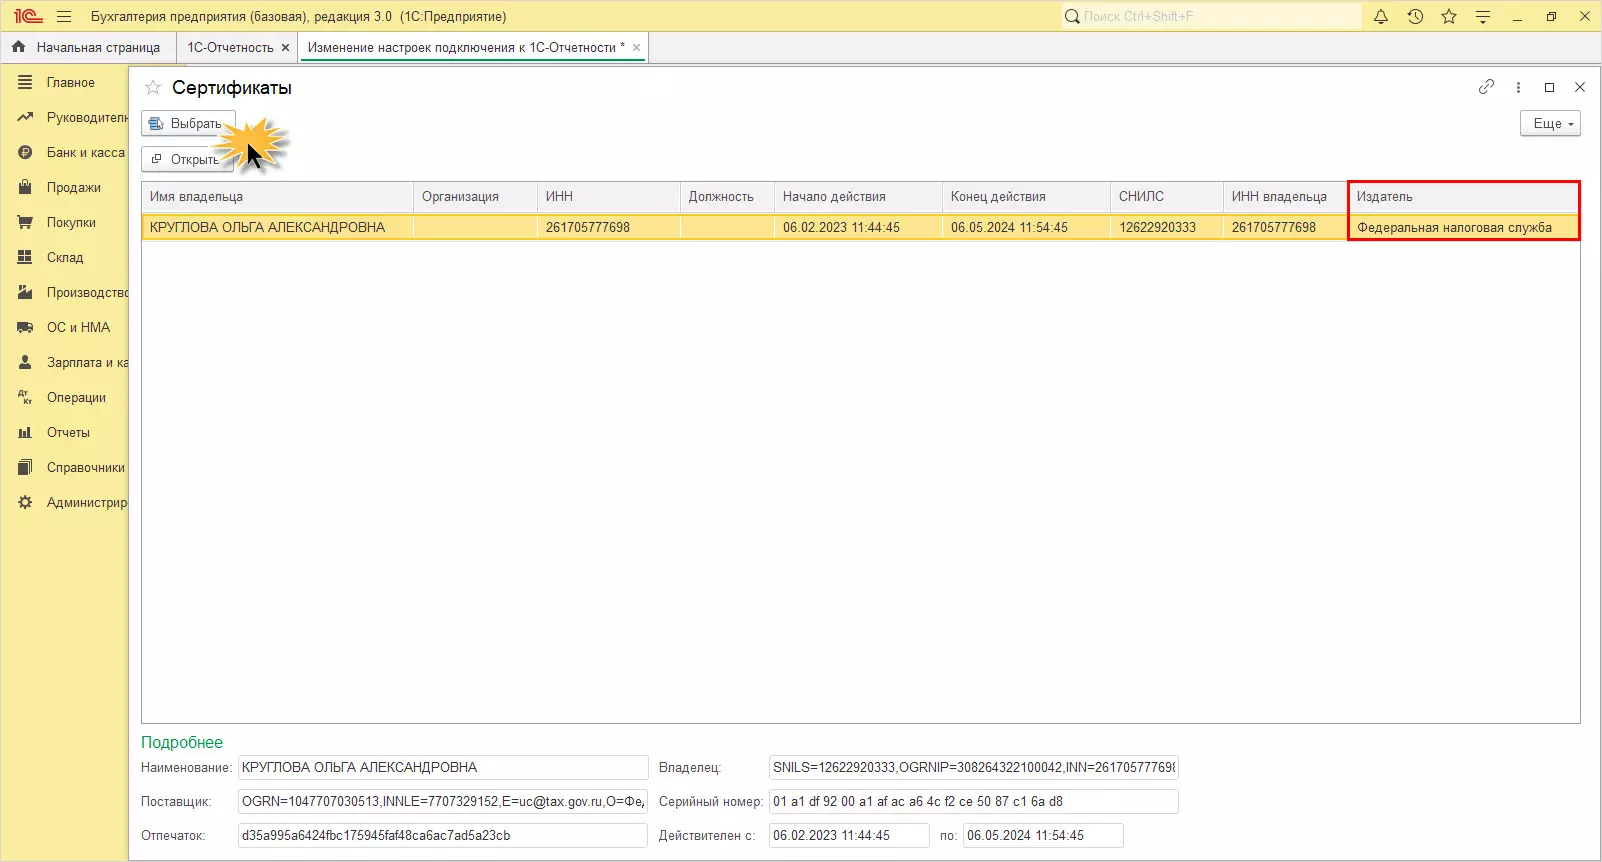Select the КРУГЛОВА ОЛЬГА АЛЕКСАНДРОВНА certificate row

[x=861, y=227]
